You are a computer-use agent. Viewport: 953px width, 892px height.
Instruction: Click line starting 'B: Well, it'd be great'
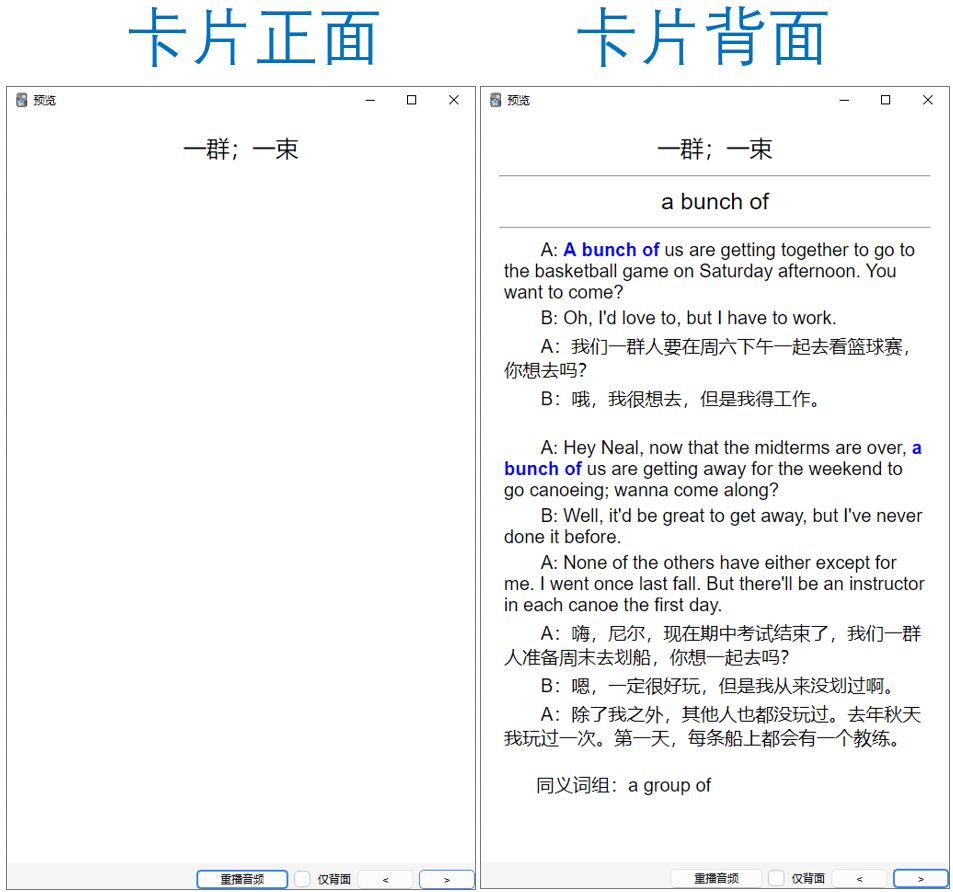click(x=713, y=526)
